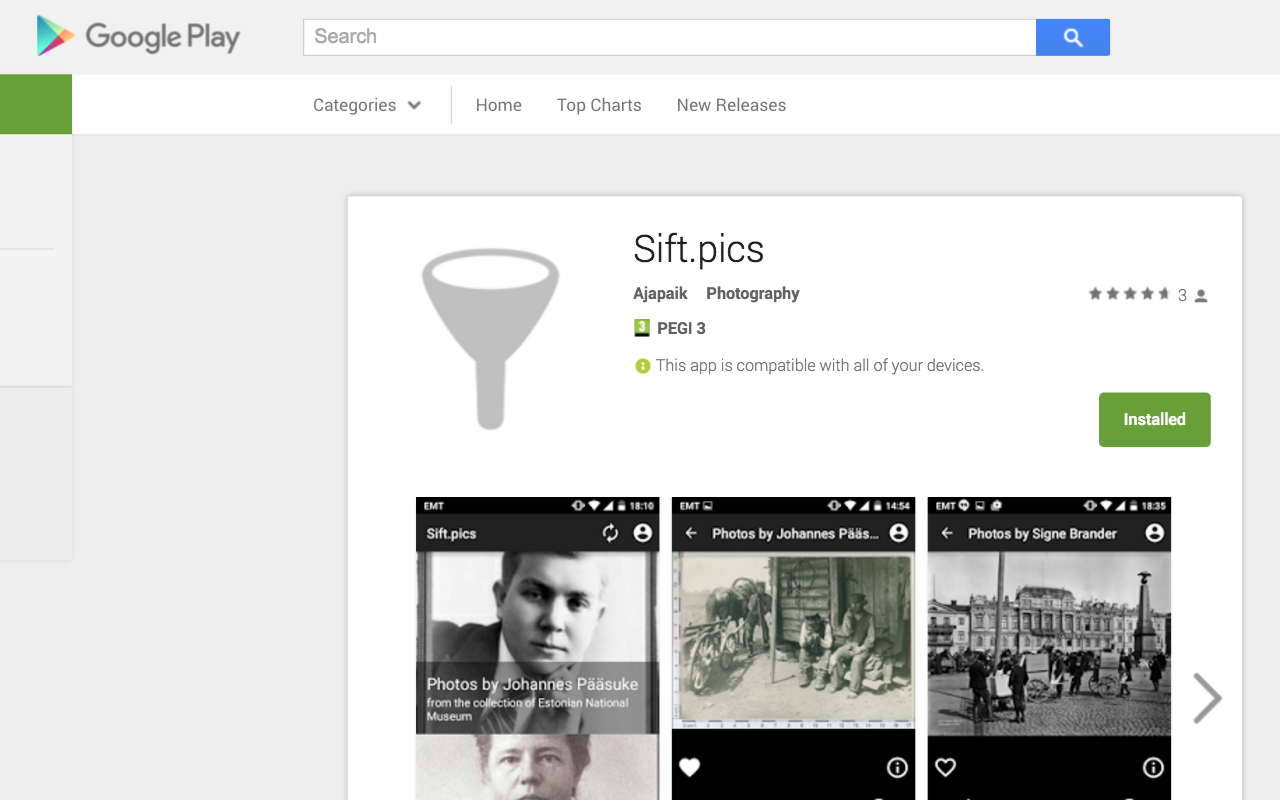Click the Google Play logo
The image size is (1280, 800).
[x=138, y=37]
